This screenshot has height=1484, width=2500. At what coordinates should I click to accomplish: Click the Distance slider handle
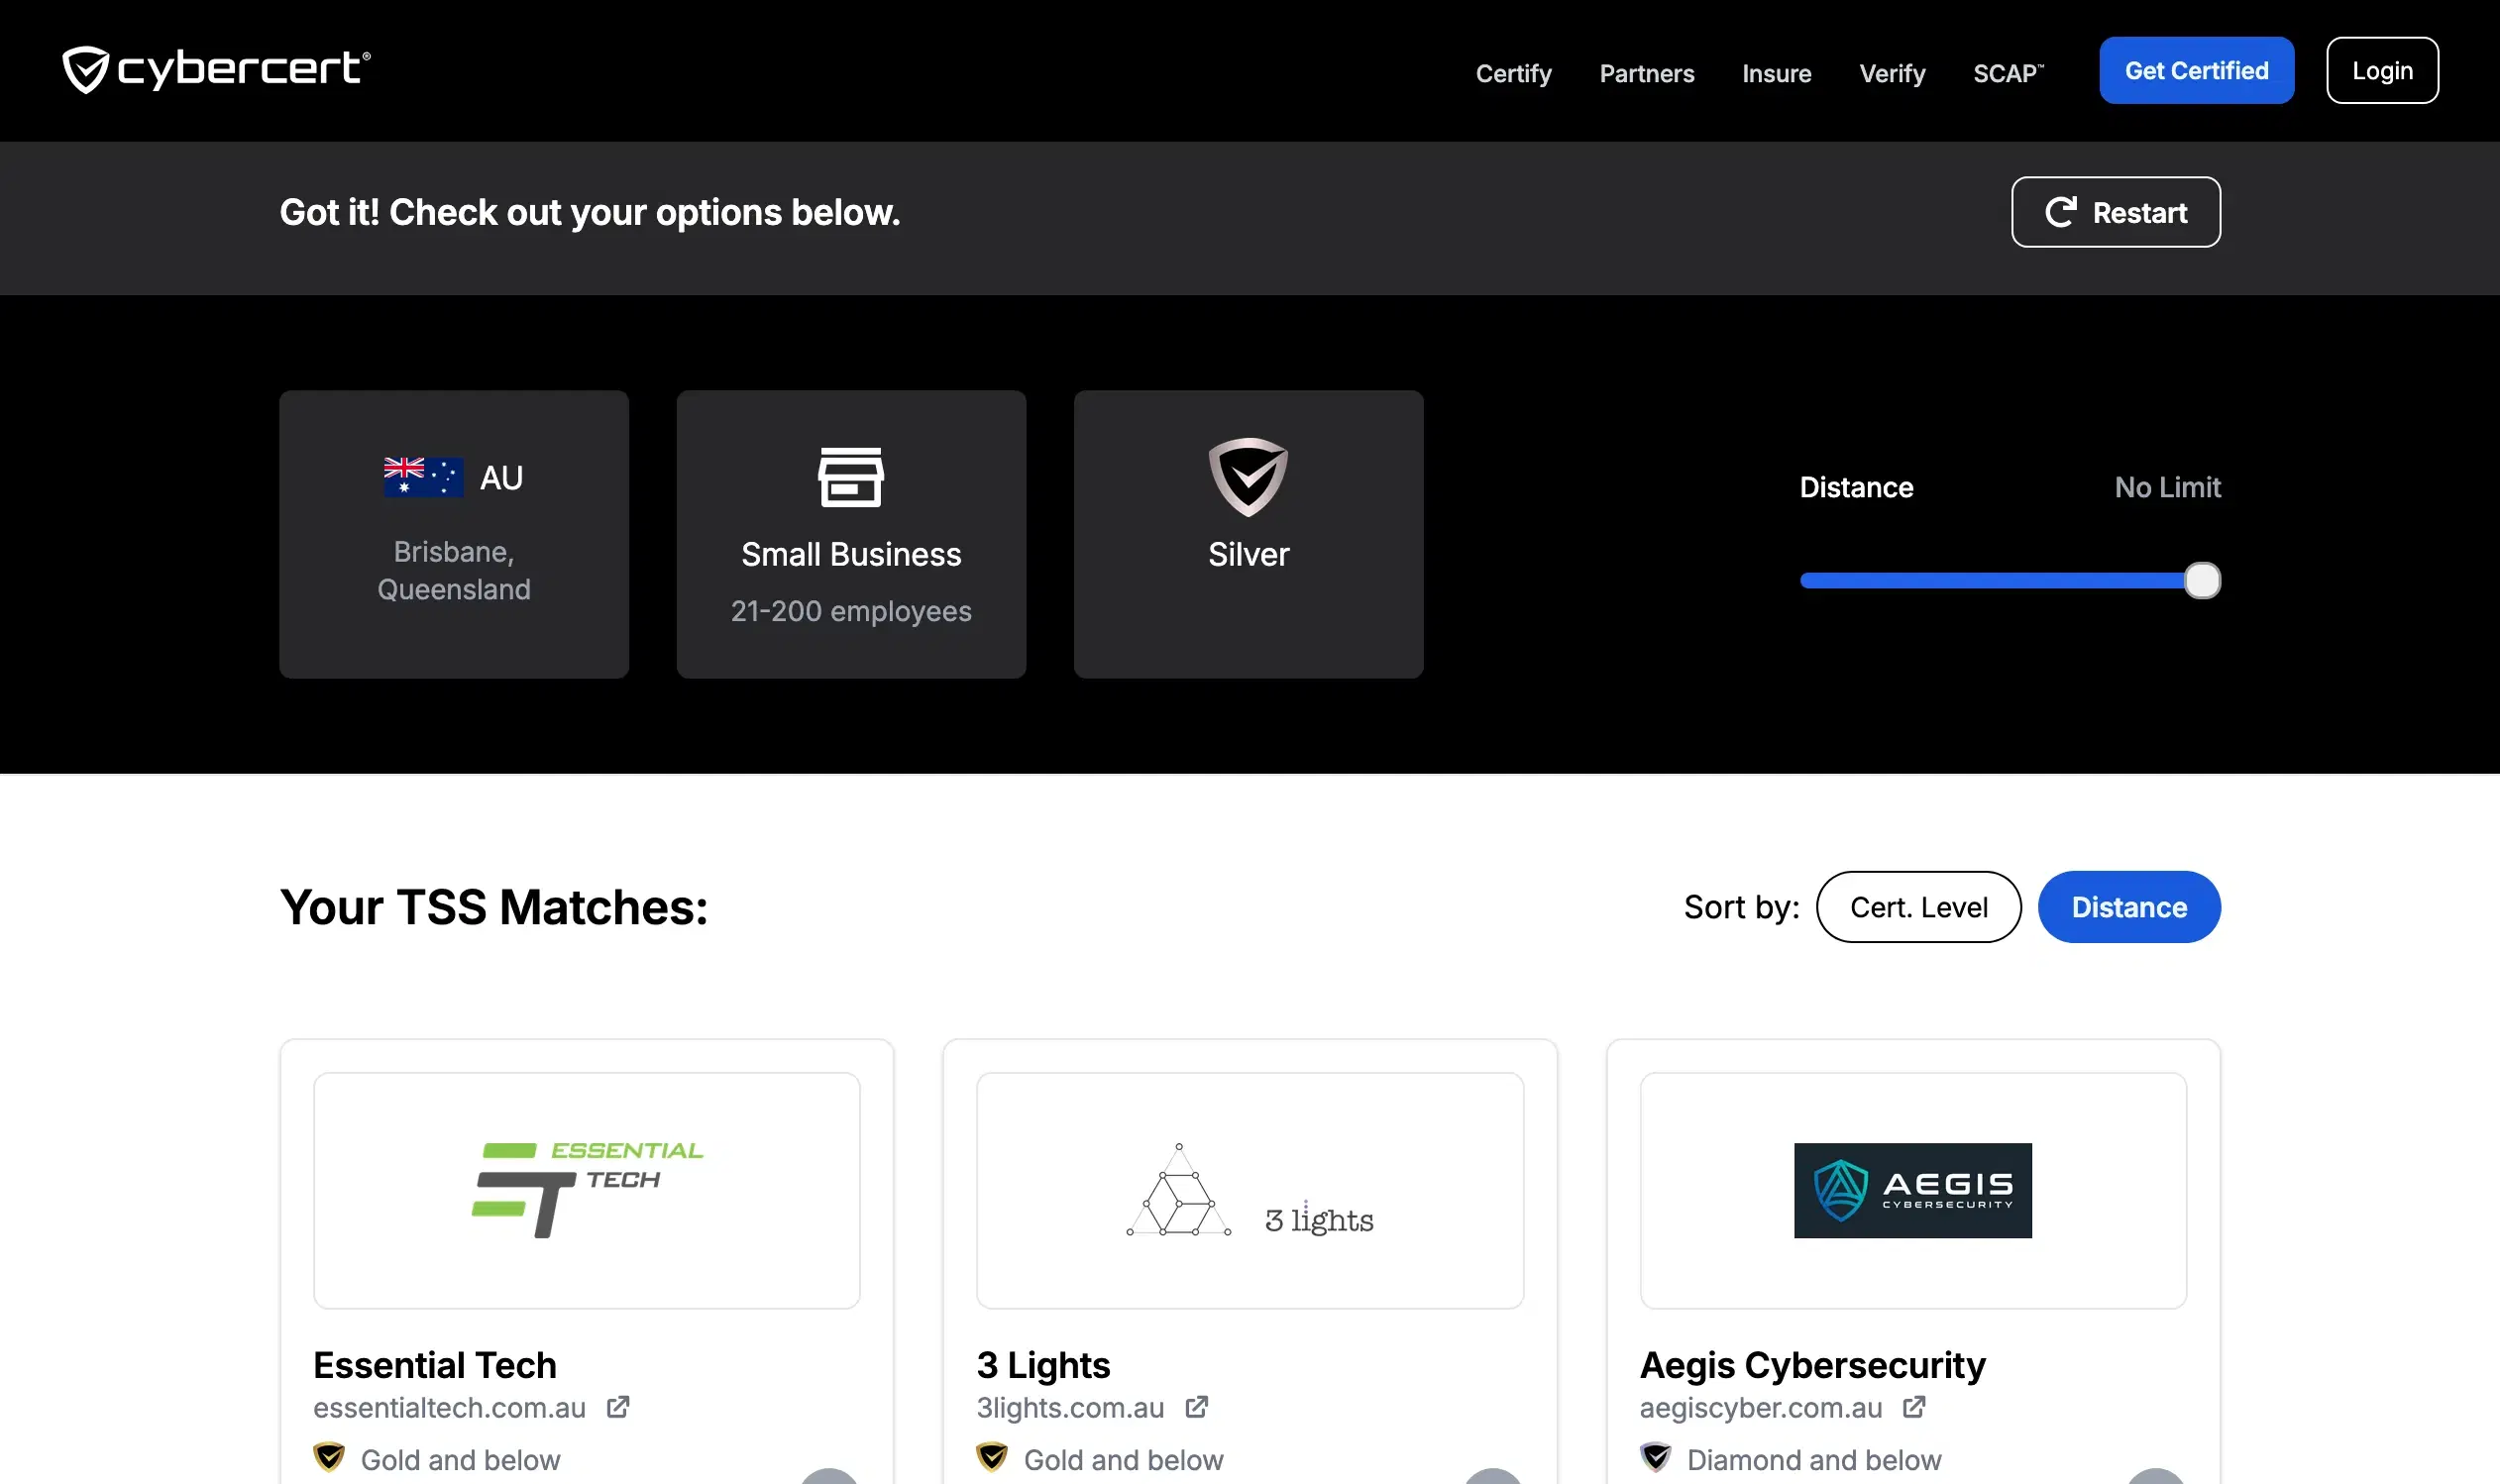click(2202, 581)
